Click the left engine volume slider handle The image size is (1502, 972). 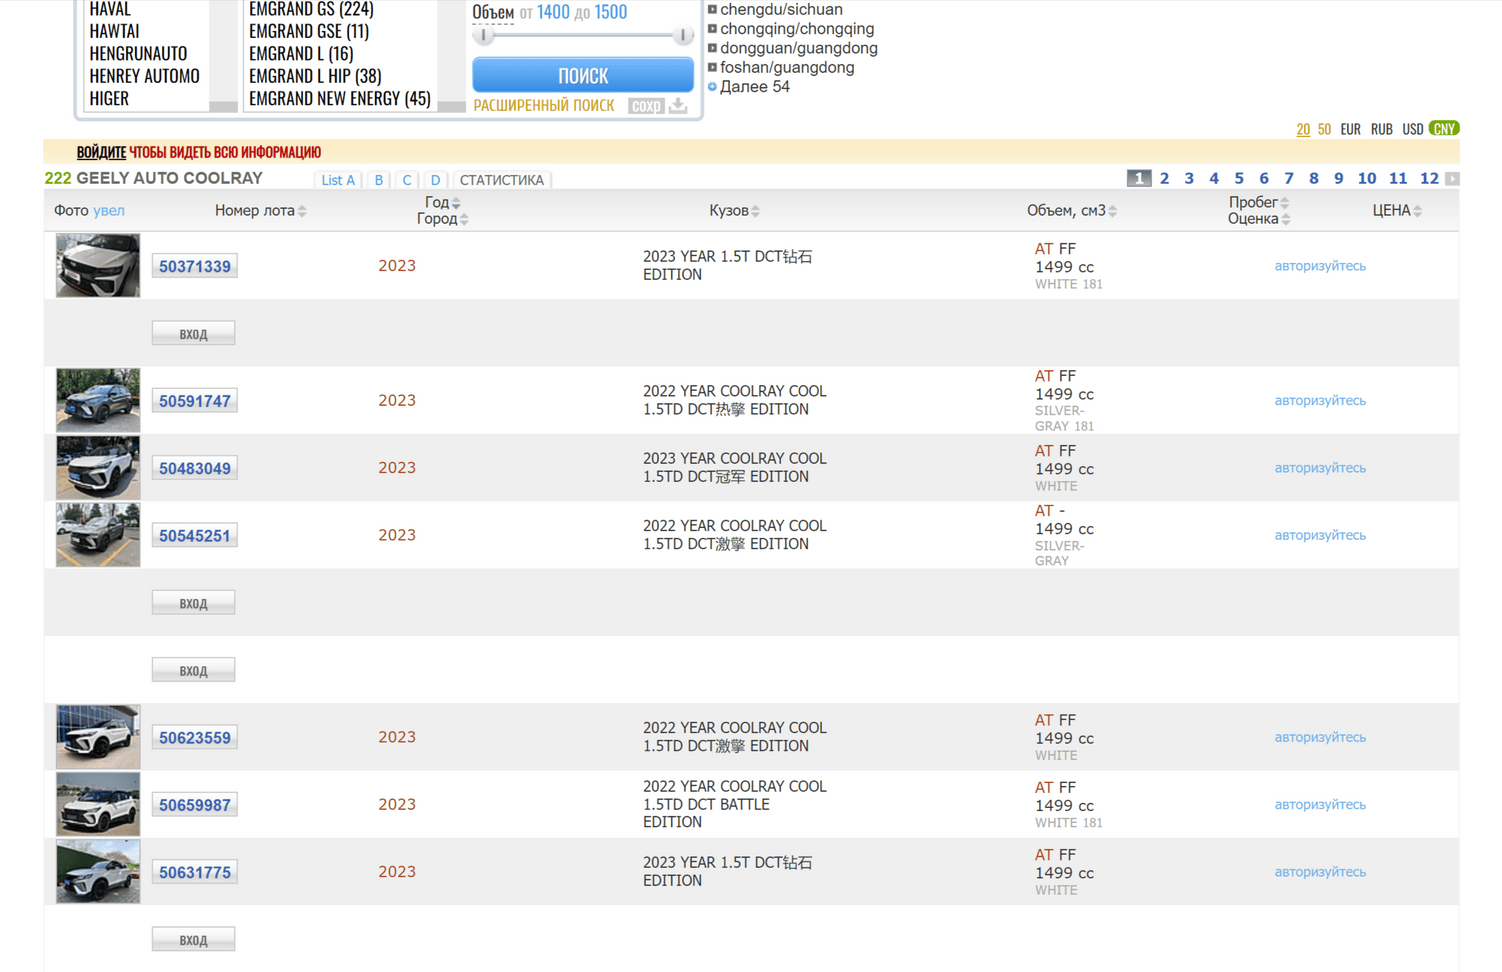(x=484, y=36)
